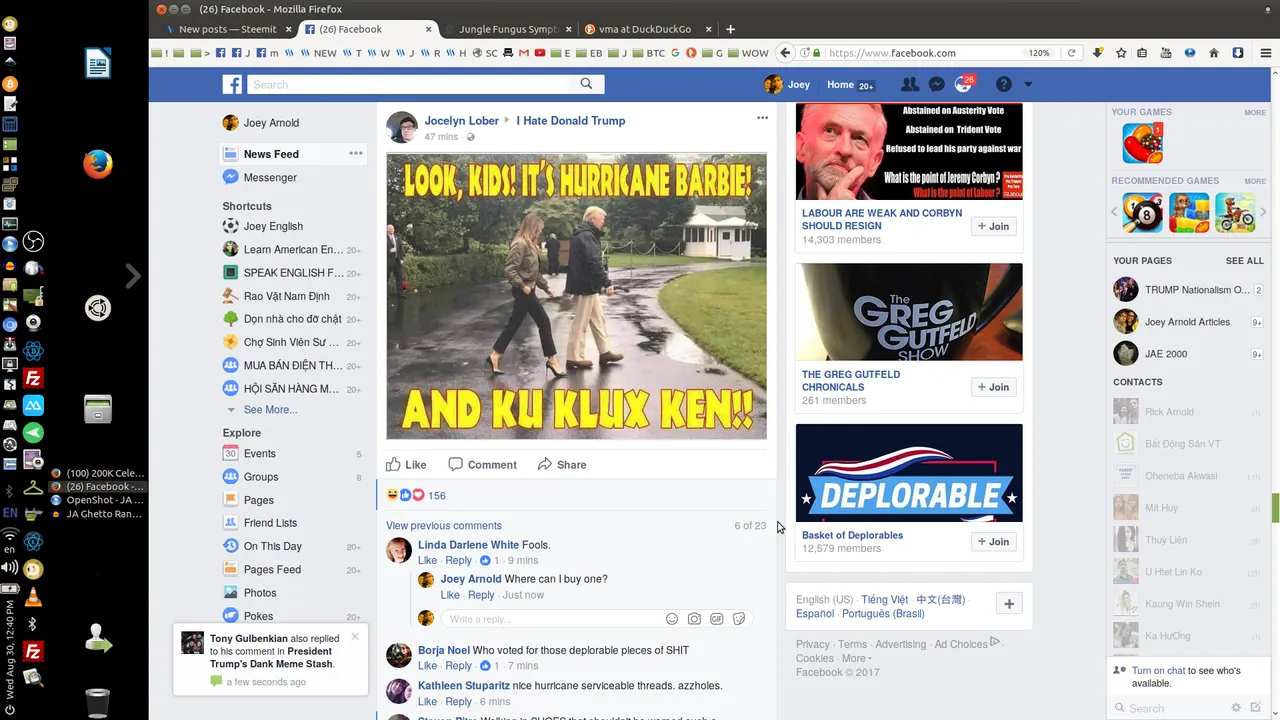Click Turn on chat link
The height and width of the screenshot is (720, 1280).
1159,671
